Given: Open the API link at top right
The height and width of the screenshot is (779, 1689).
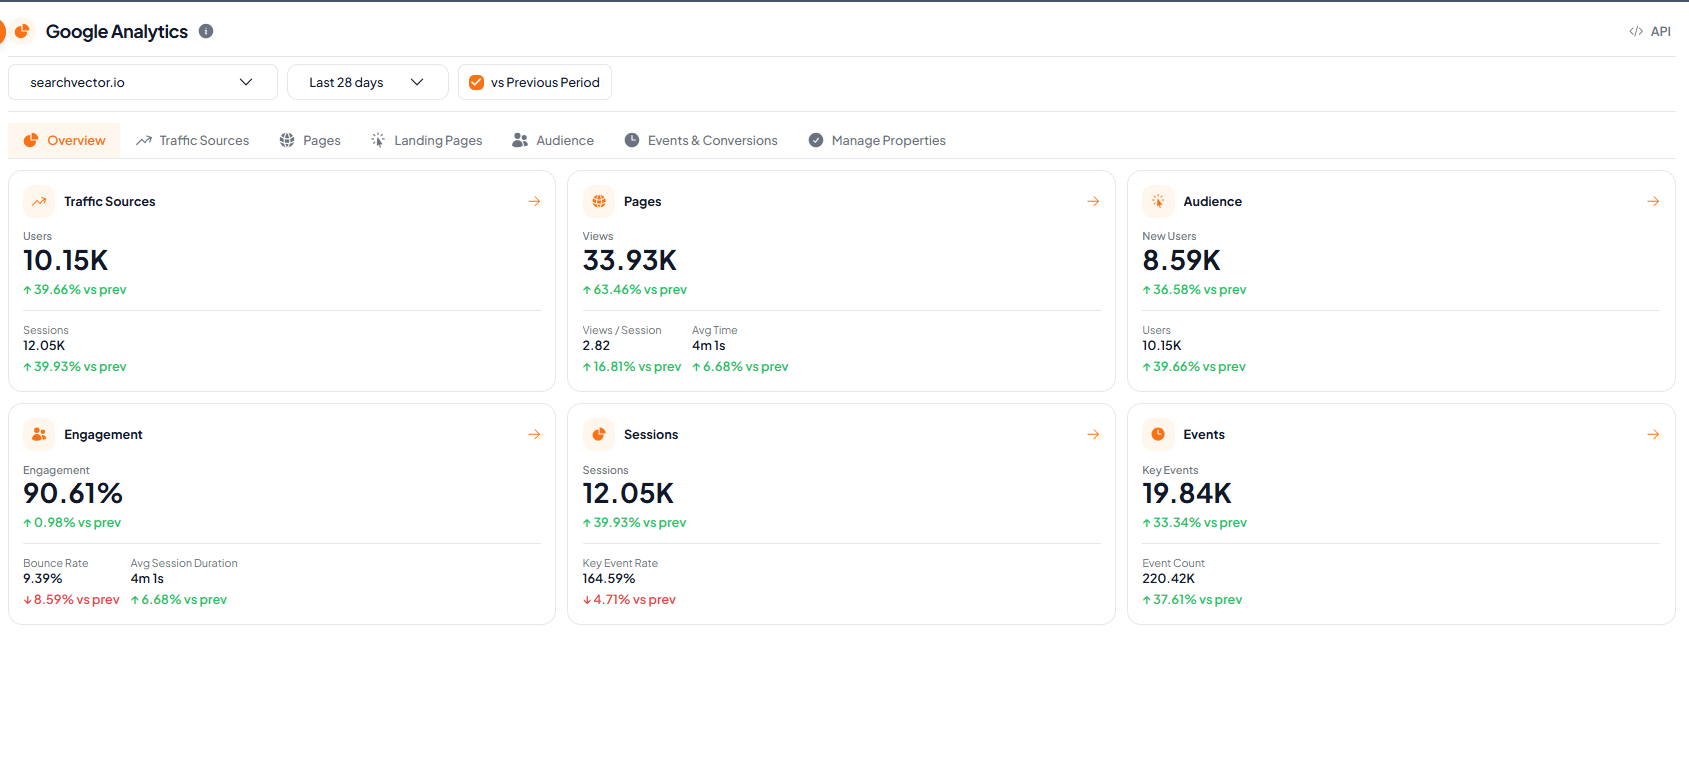Looking at the screenshot, I should pyautogui.click(x=1650, y=31).
